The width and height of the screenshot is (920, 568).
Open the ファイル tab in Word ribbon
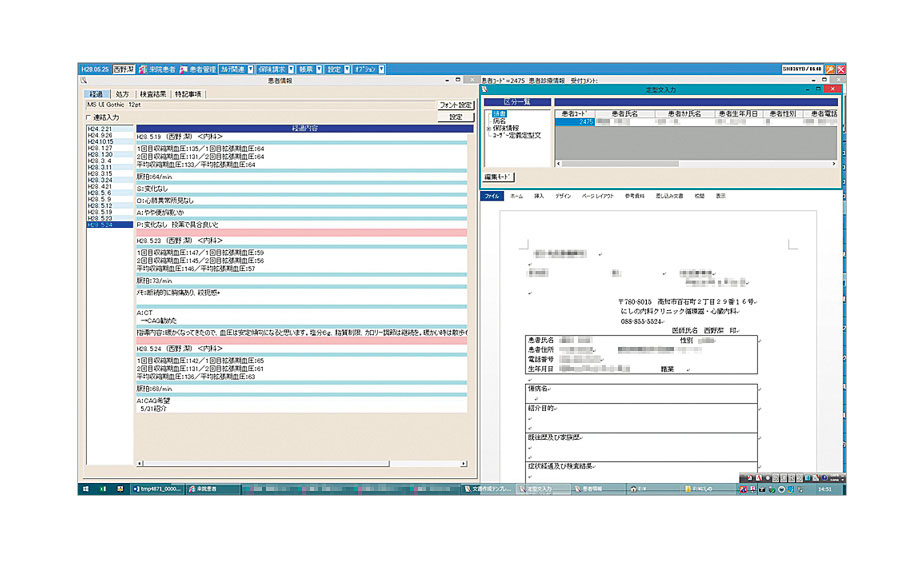point(491,196)
